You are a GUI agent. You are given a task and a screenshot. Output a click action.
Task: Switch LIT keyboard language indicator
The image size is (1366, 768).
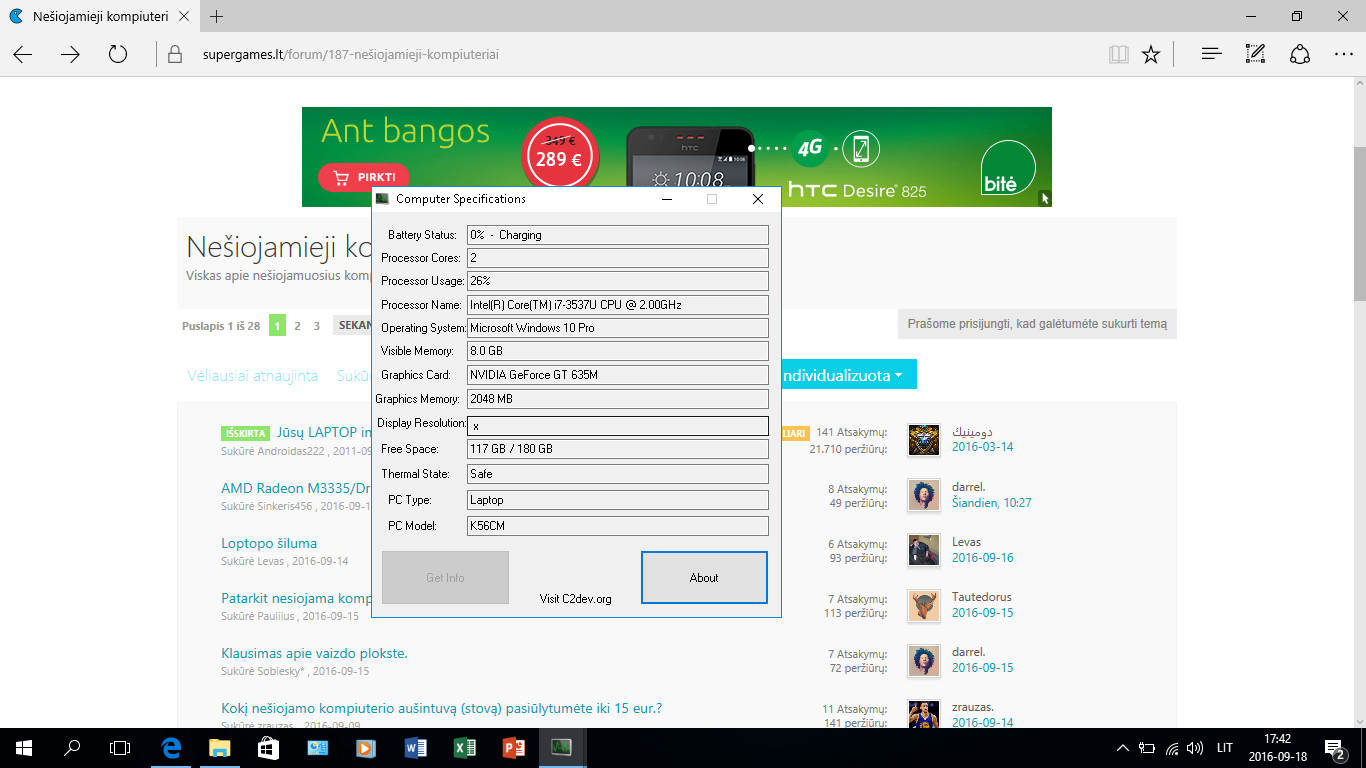pos(1225,748)
